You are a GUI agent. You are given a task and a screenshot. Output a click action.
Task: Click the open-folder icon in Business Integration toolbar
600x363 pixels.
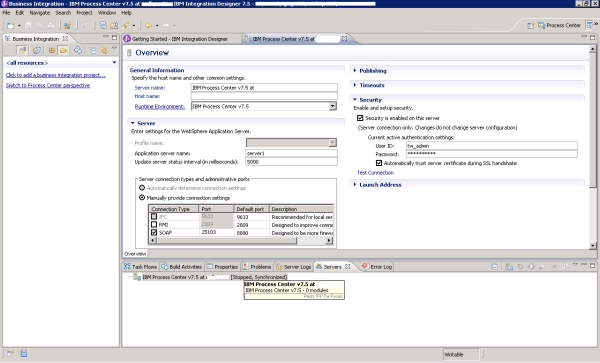[x=63, y=50]
